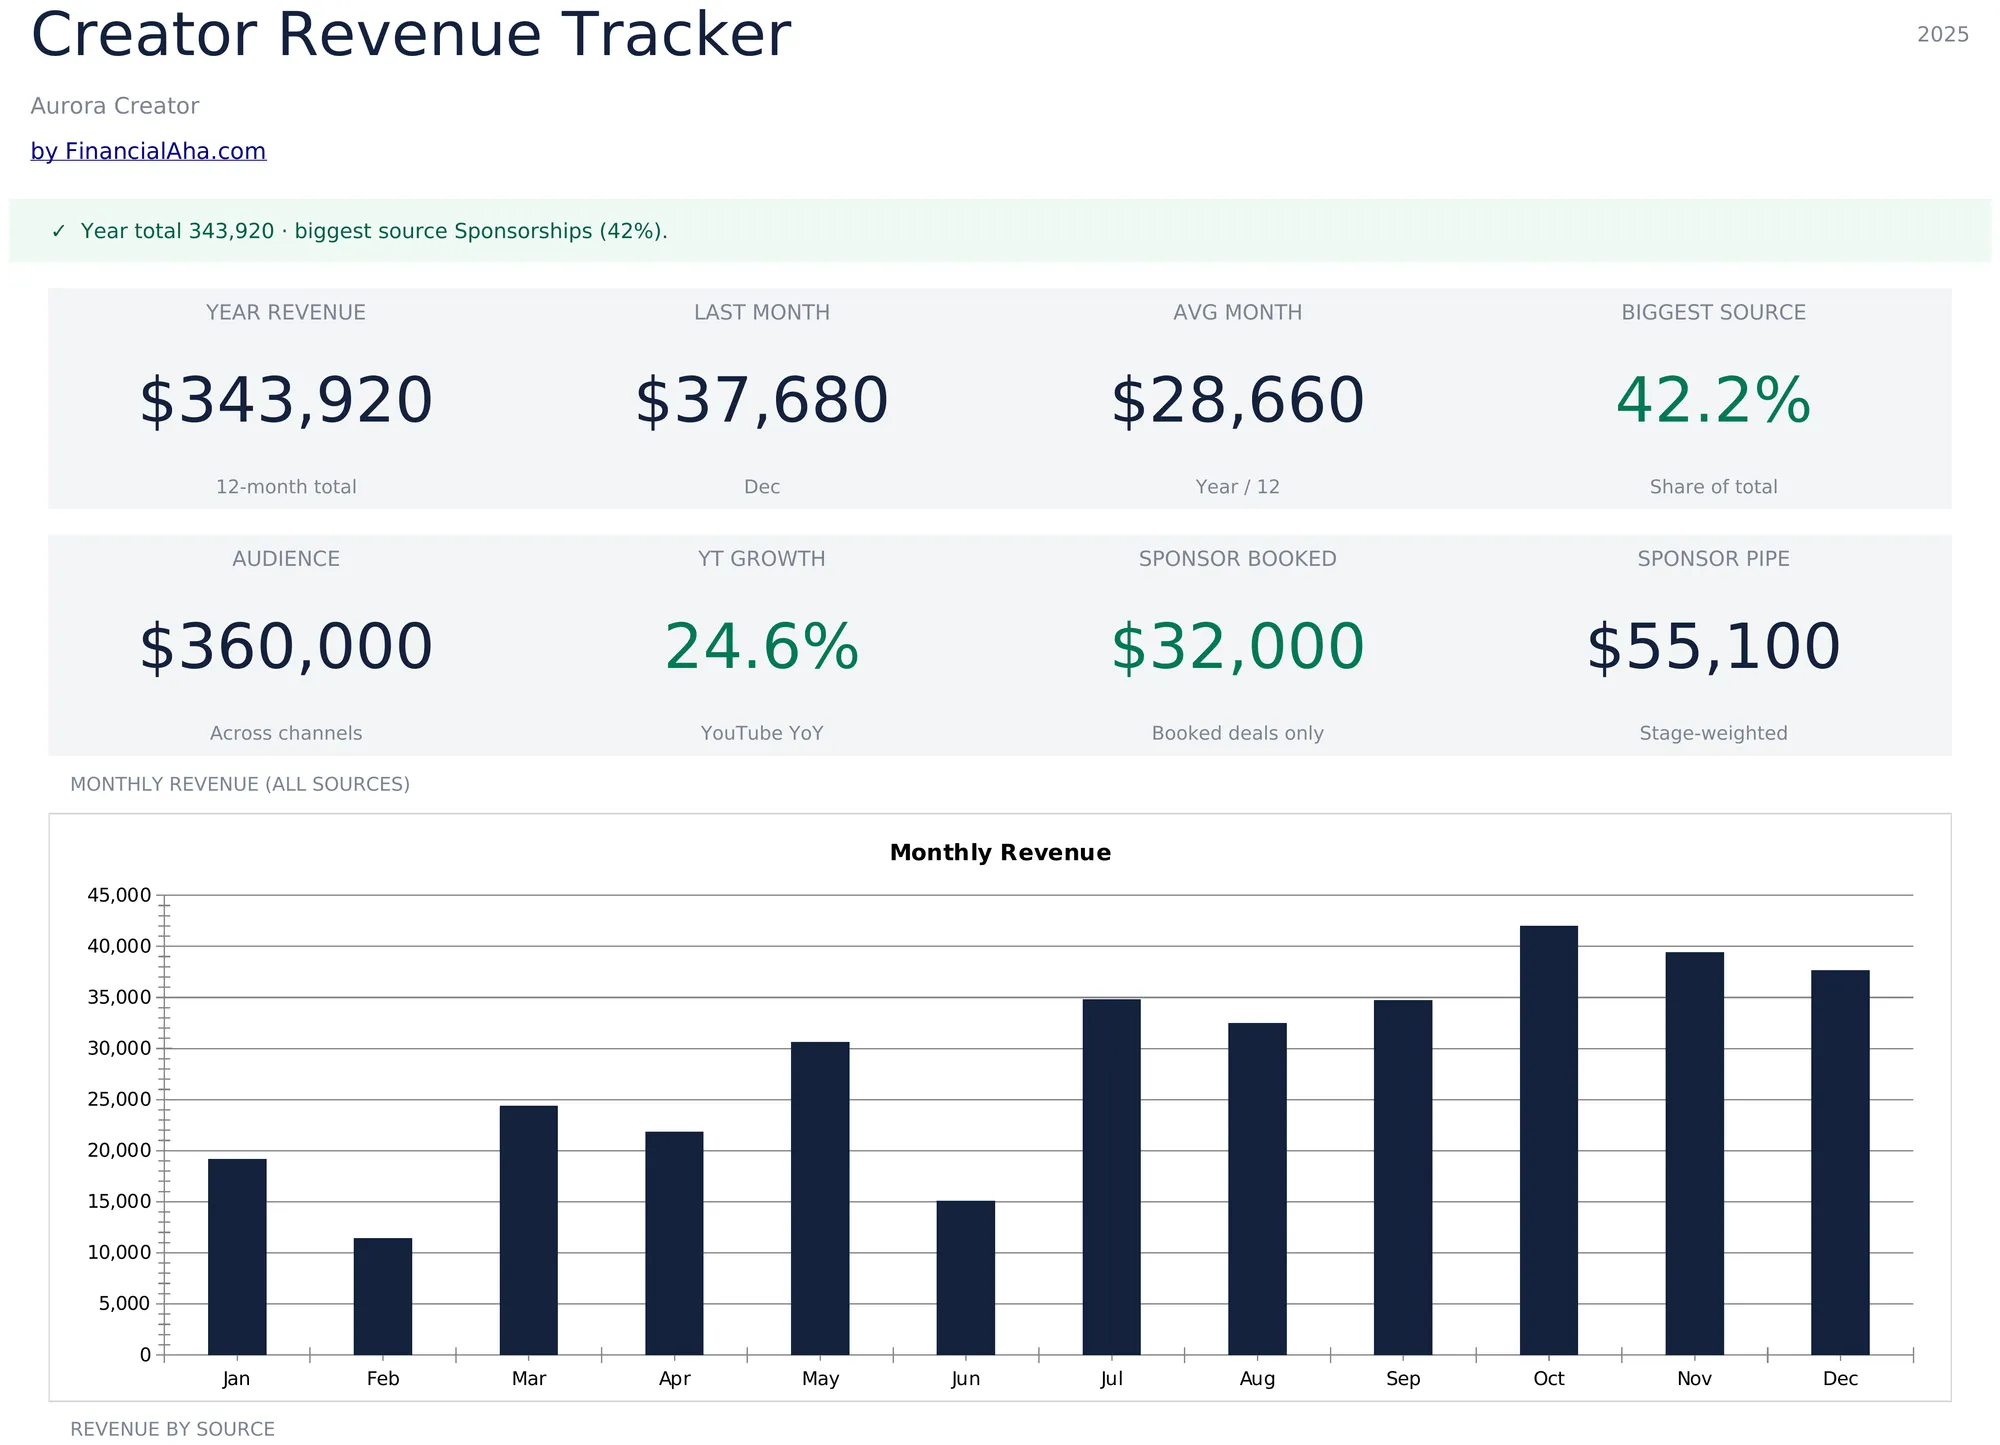Click the Jul revenue bar

point(1112,1177)
